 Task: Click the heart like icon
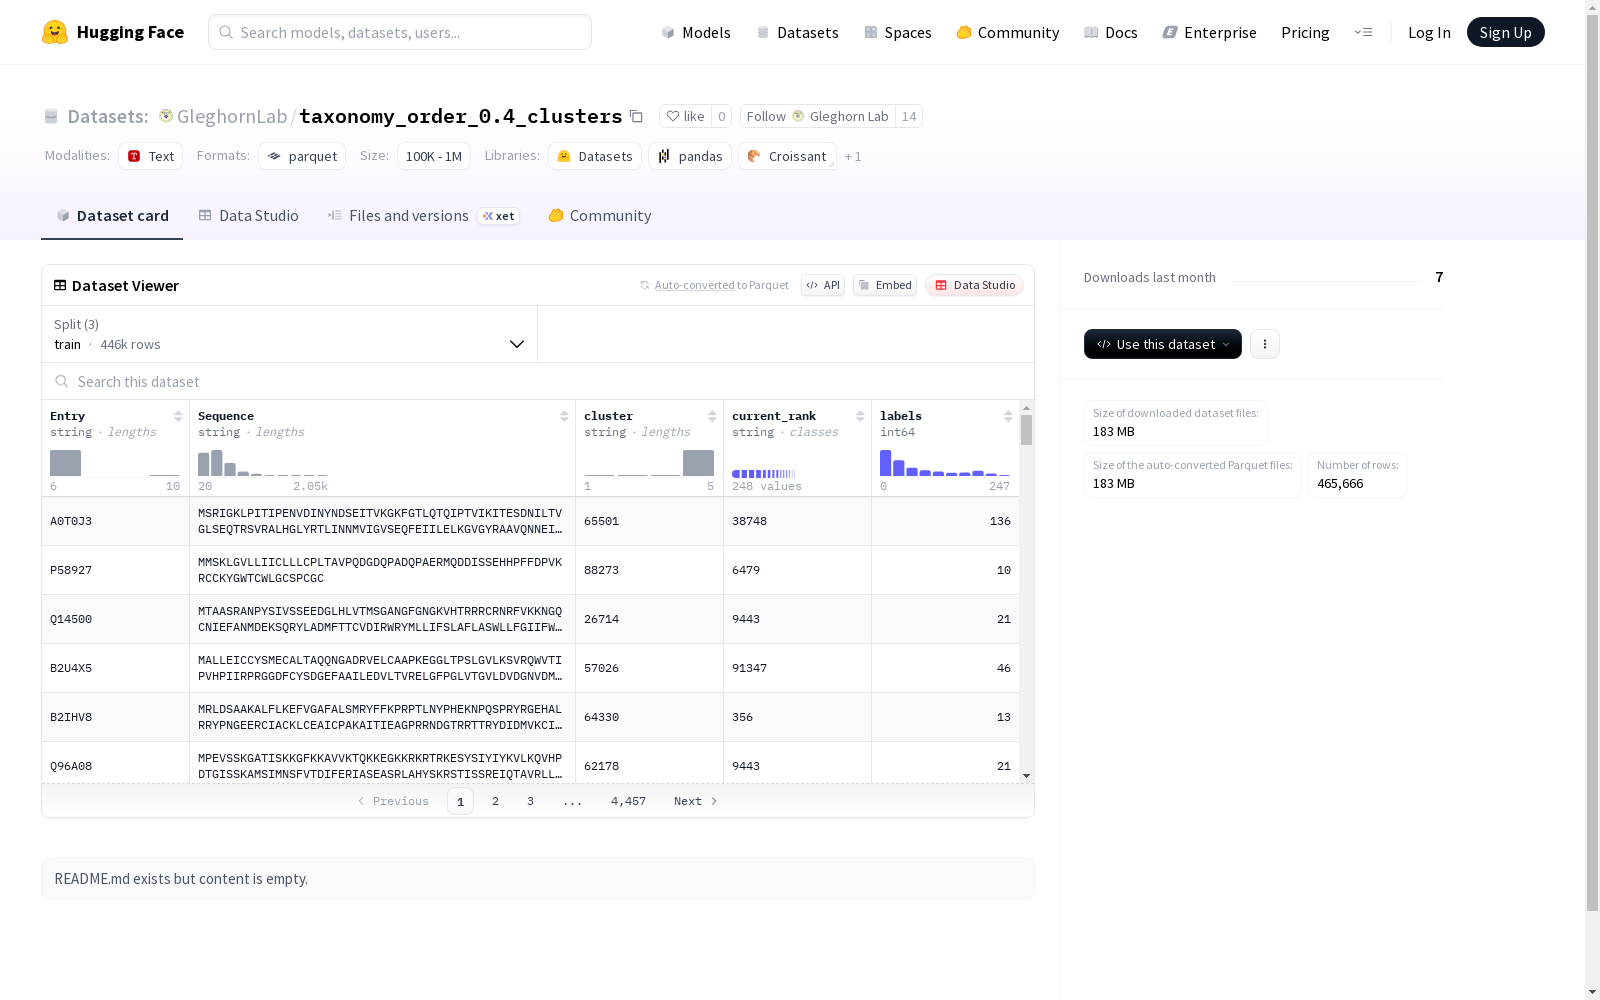click(673, 116)
